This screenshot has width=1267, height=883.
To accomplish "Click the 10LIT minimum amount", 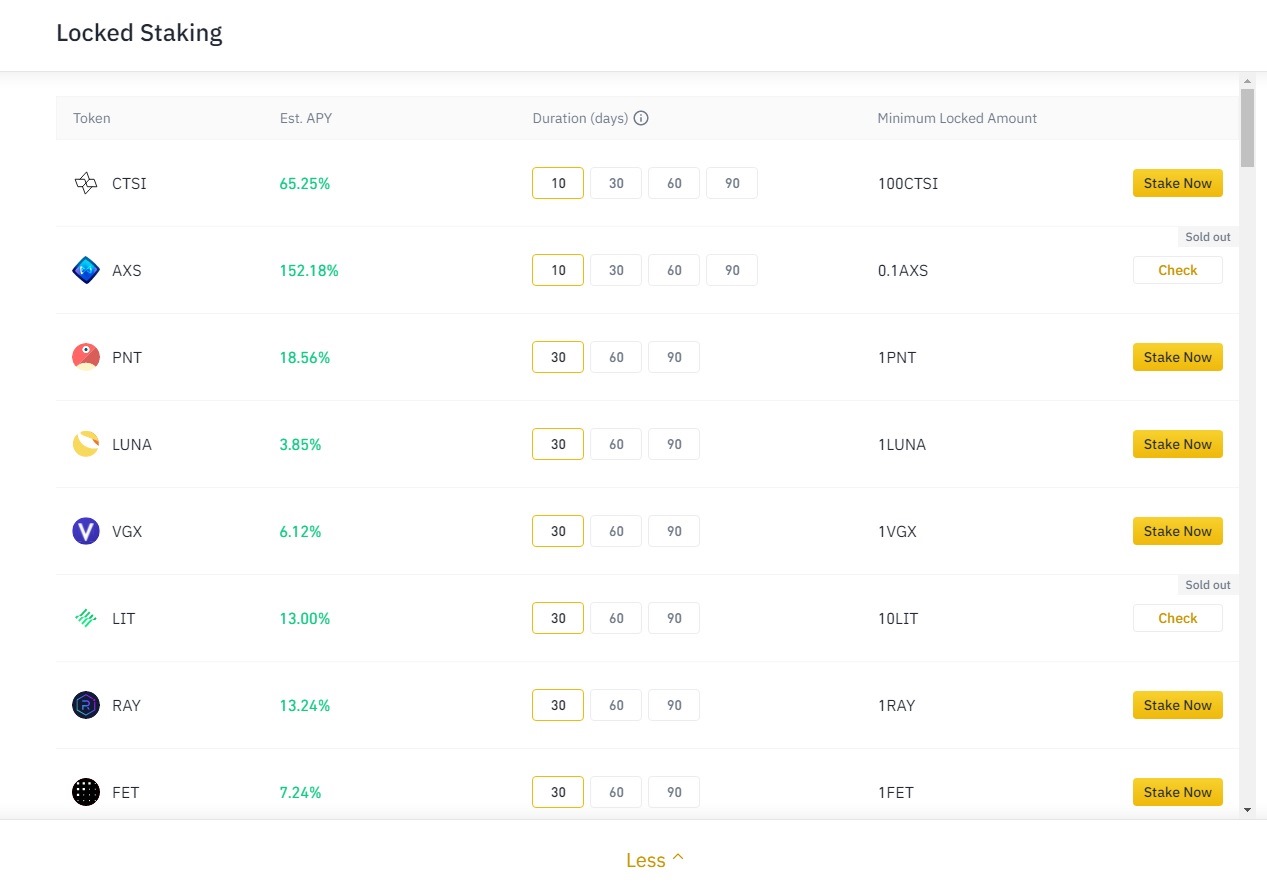I will 898,618.
